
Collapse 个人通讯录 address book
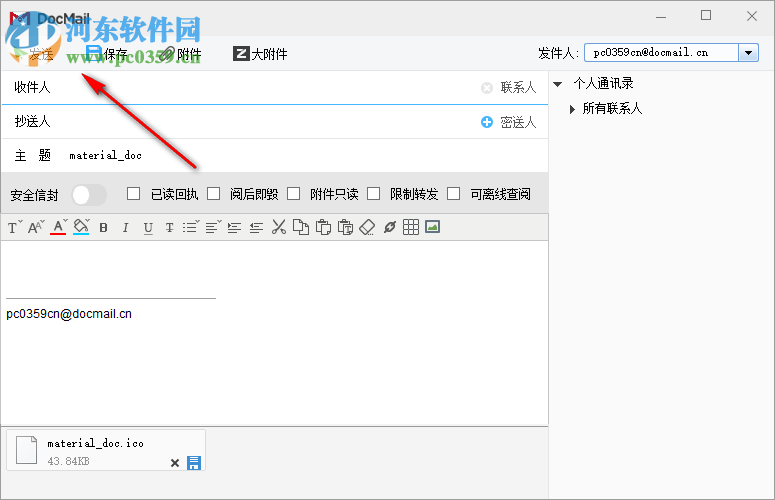click(x=558, y=84)
